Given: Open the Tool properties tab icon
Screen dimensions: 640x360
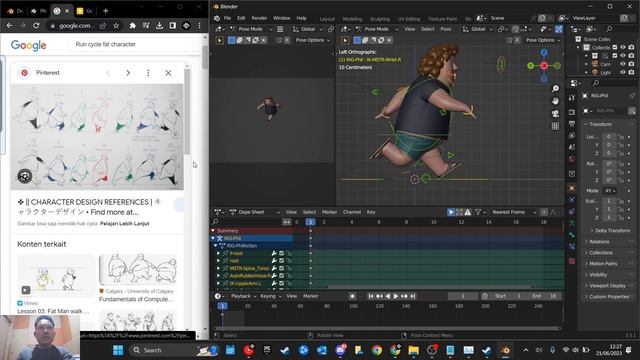Looking at the screenshot, I should point(572,98).
